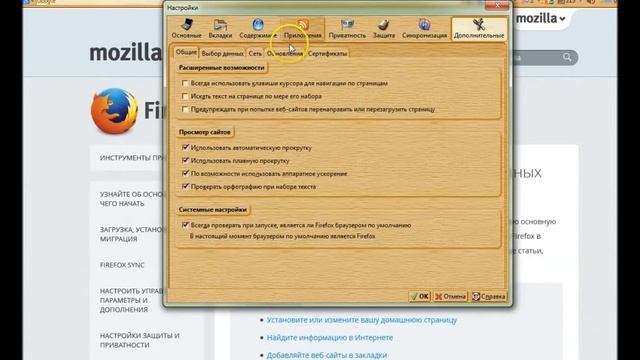
Task: Open Справка help button
Action: pyautogui.click(x=489, y=296)
